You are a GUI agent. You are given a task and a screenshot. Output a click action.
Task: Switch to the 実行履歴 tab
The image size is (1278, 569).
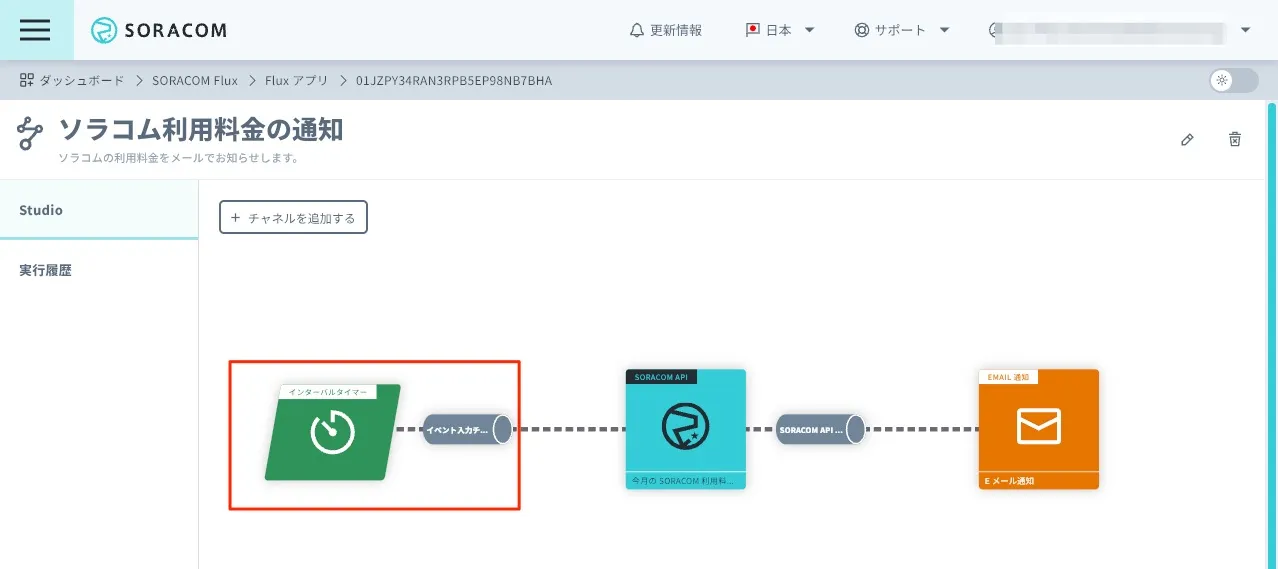pyautogui.click(x=99, y=270)
